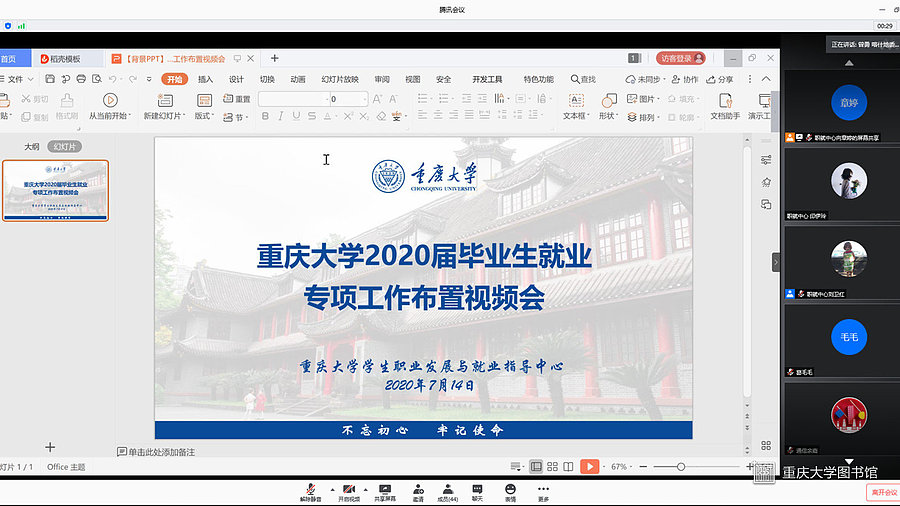Open the 成员(44) members list

448,492
